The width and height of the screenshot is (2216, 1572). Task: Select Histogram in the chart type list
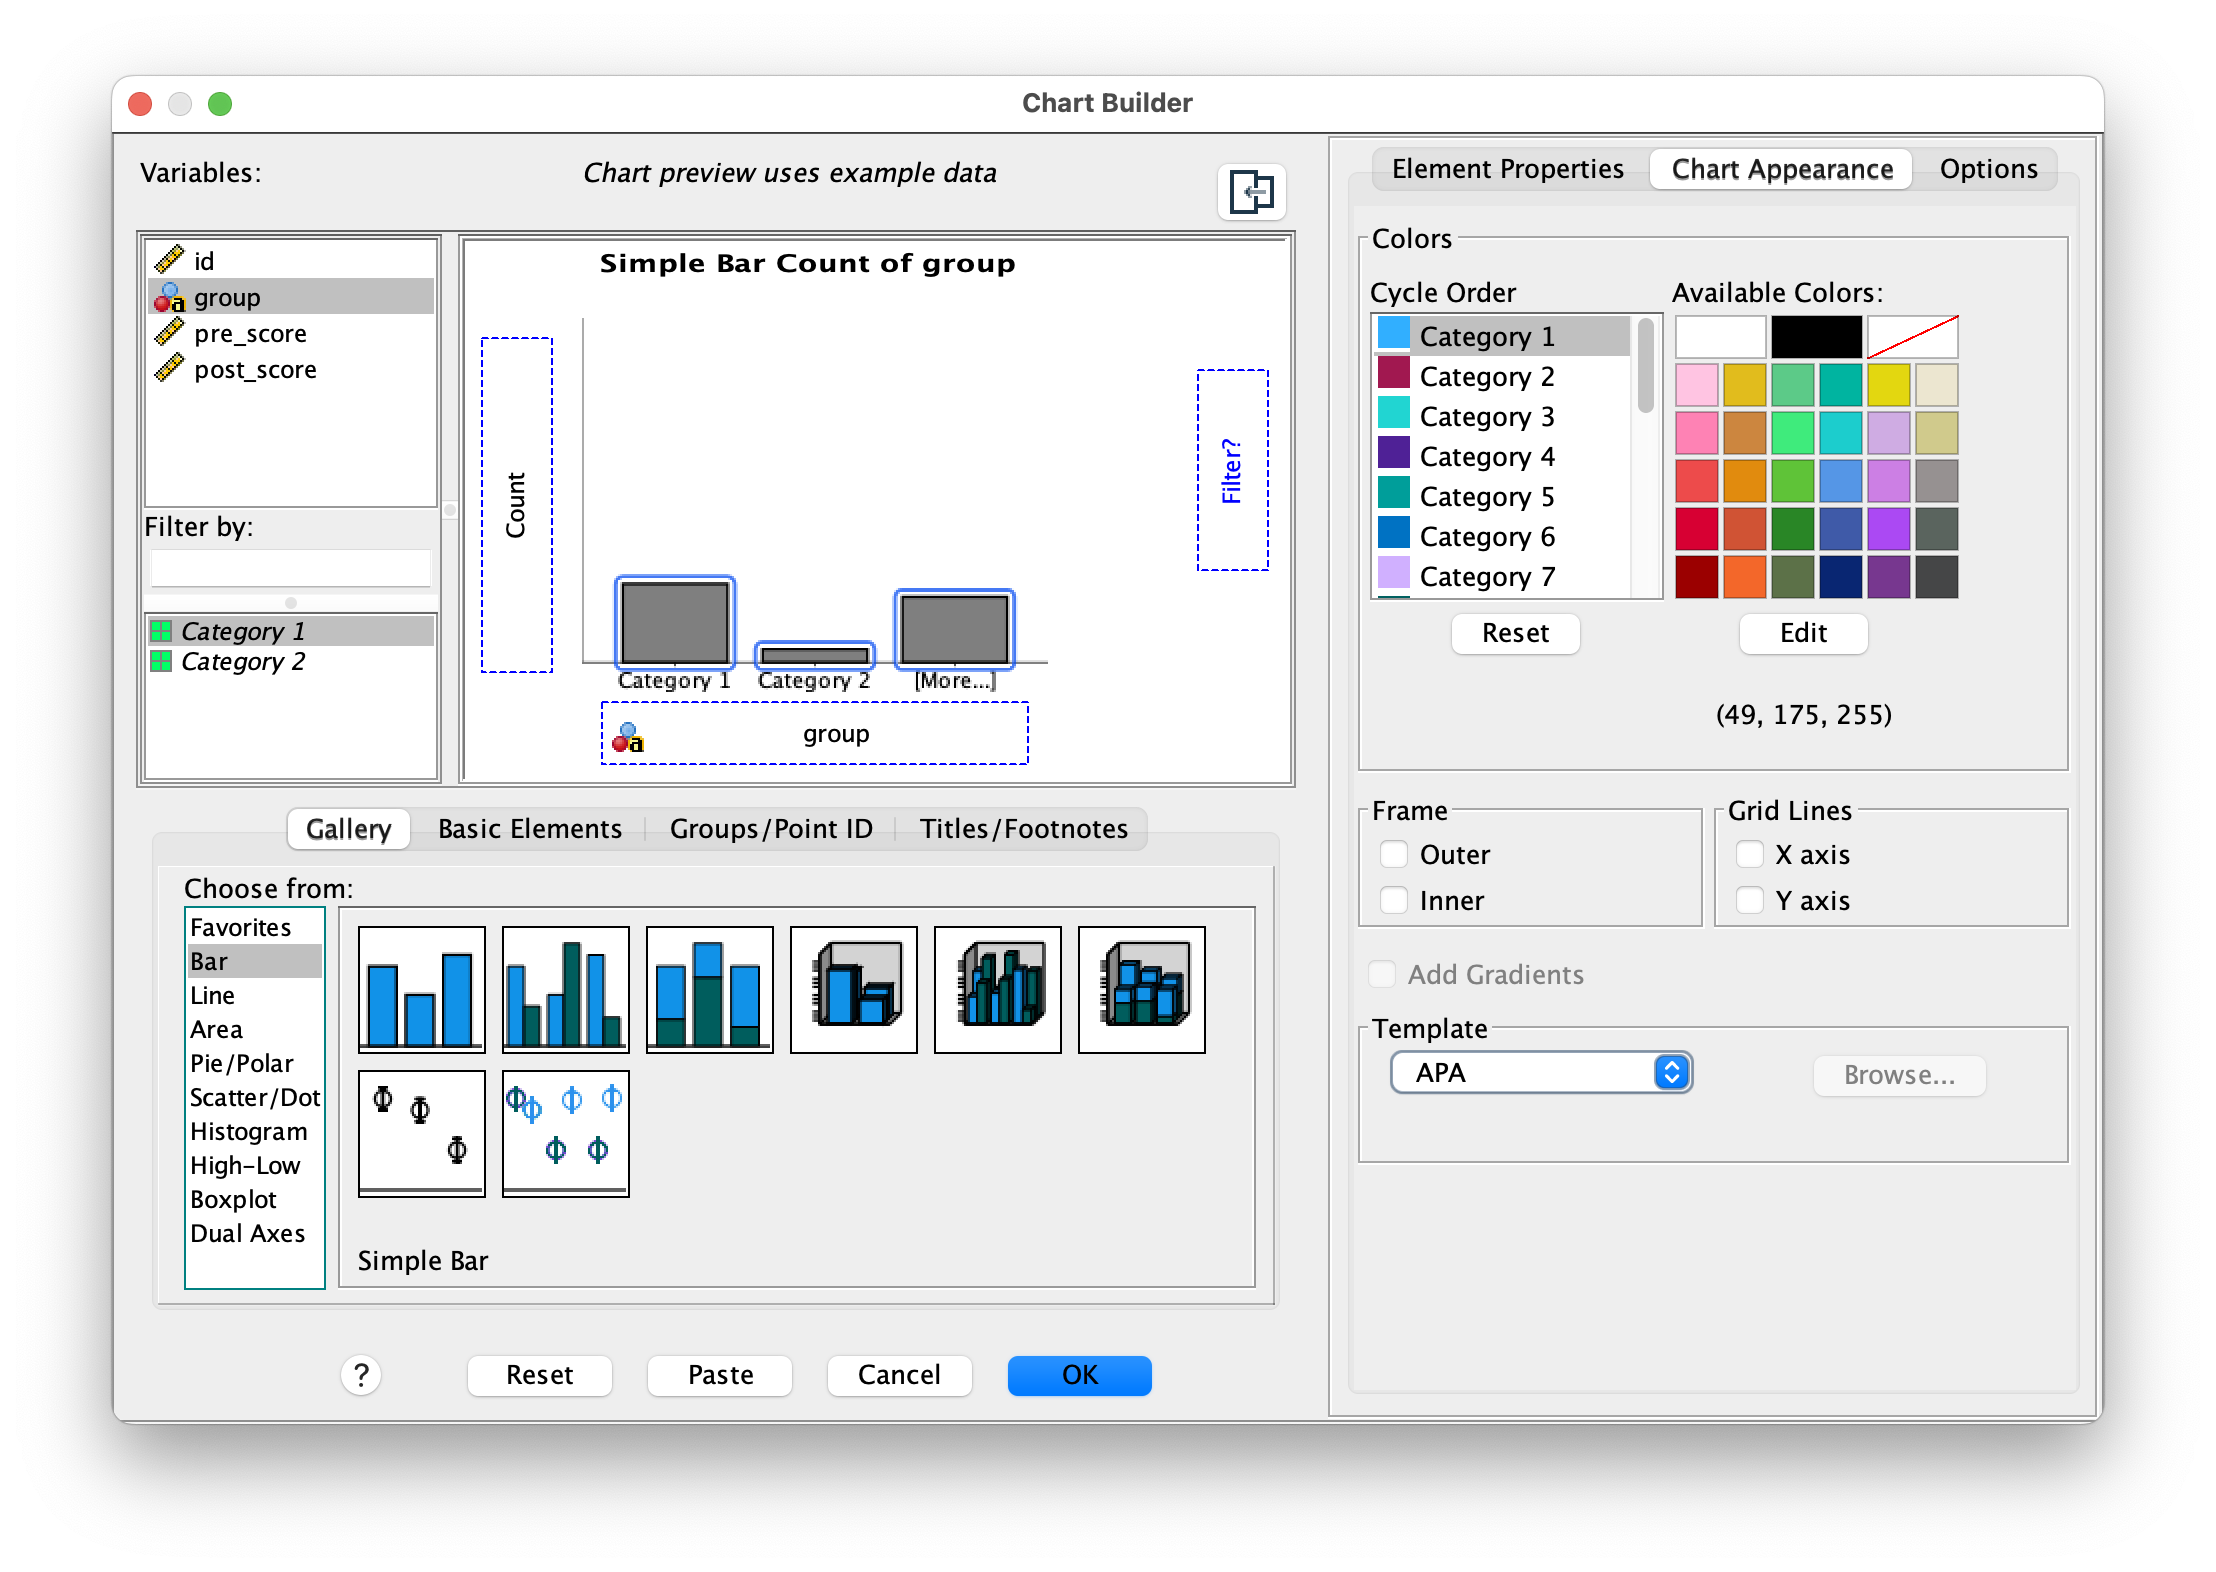249,1131
